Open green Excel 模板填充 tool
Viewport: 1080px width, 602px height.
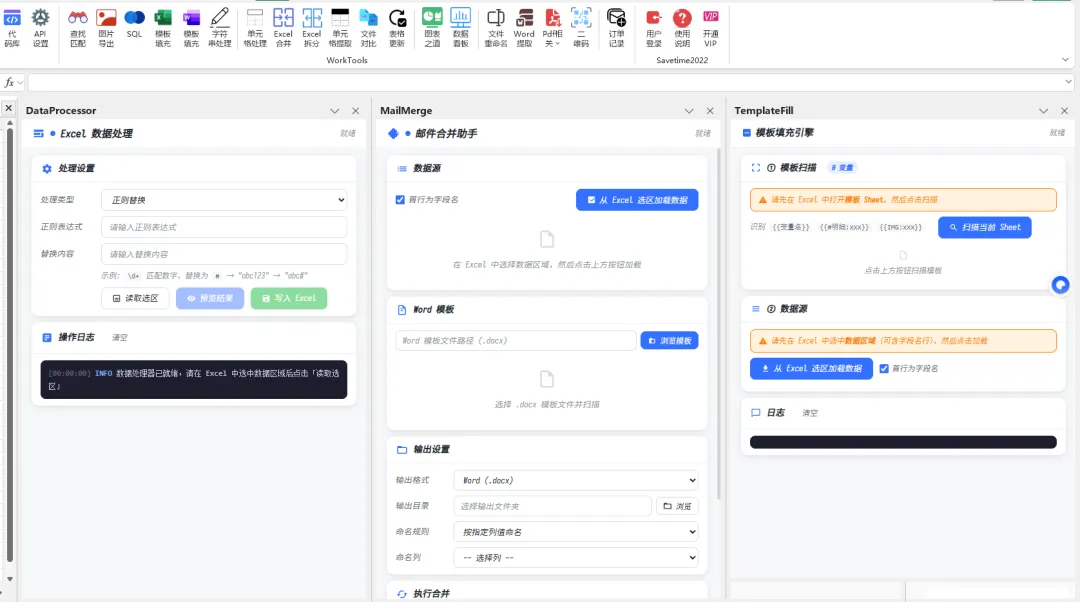coord(163,28)
